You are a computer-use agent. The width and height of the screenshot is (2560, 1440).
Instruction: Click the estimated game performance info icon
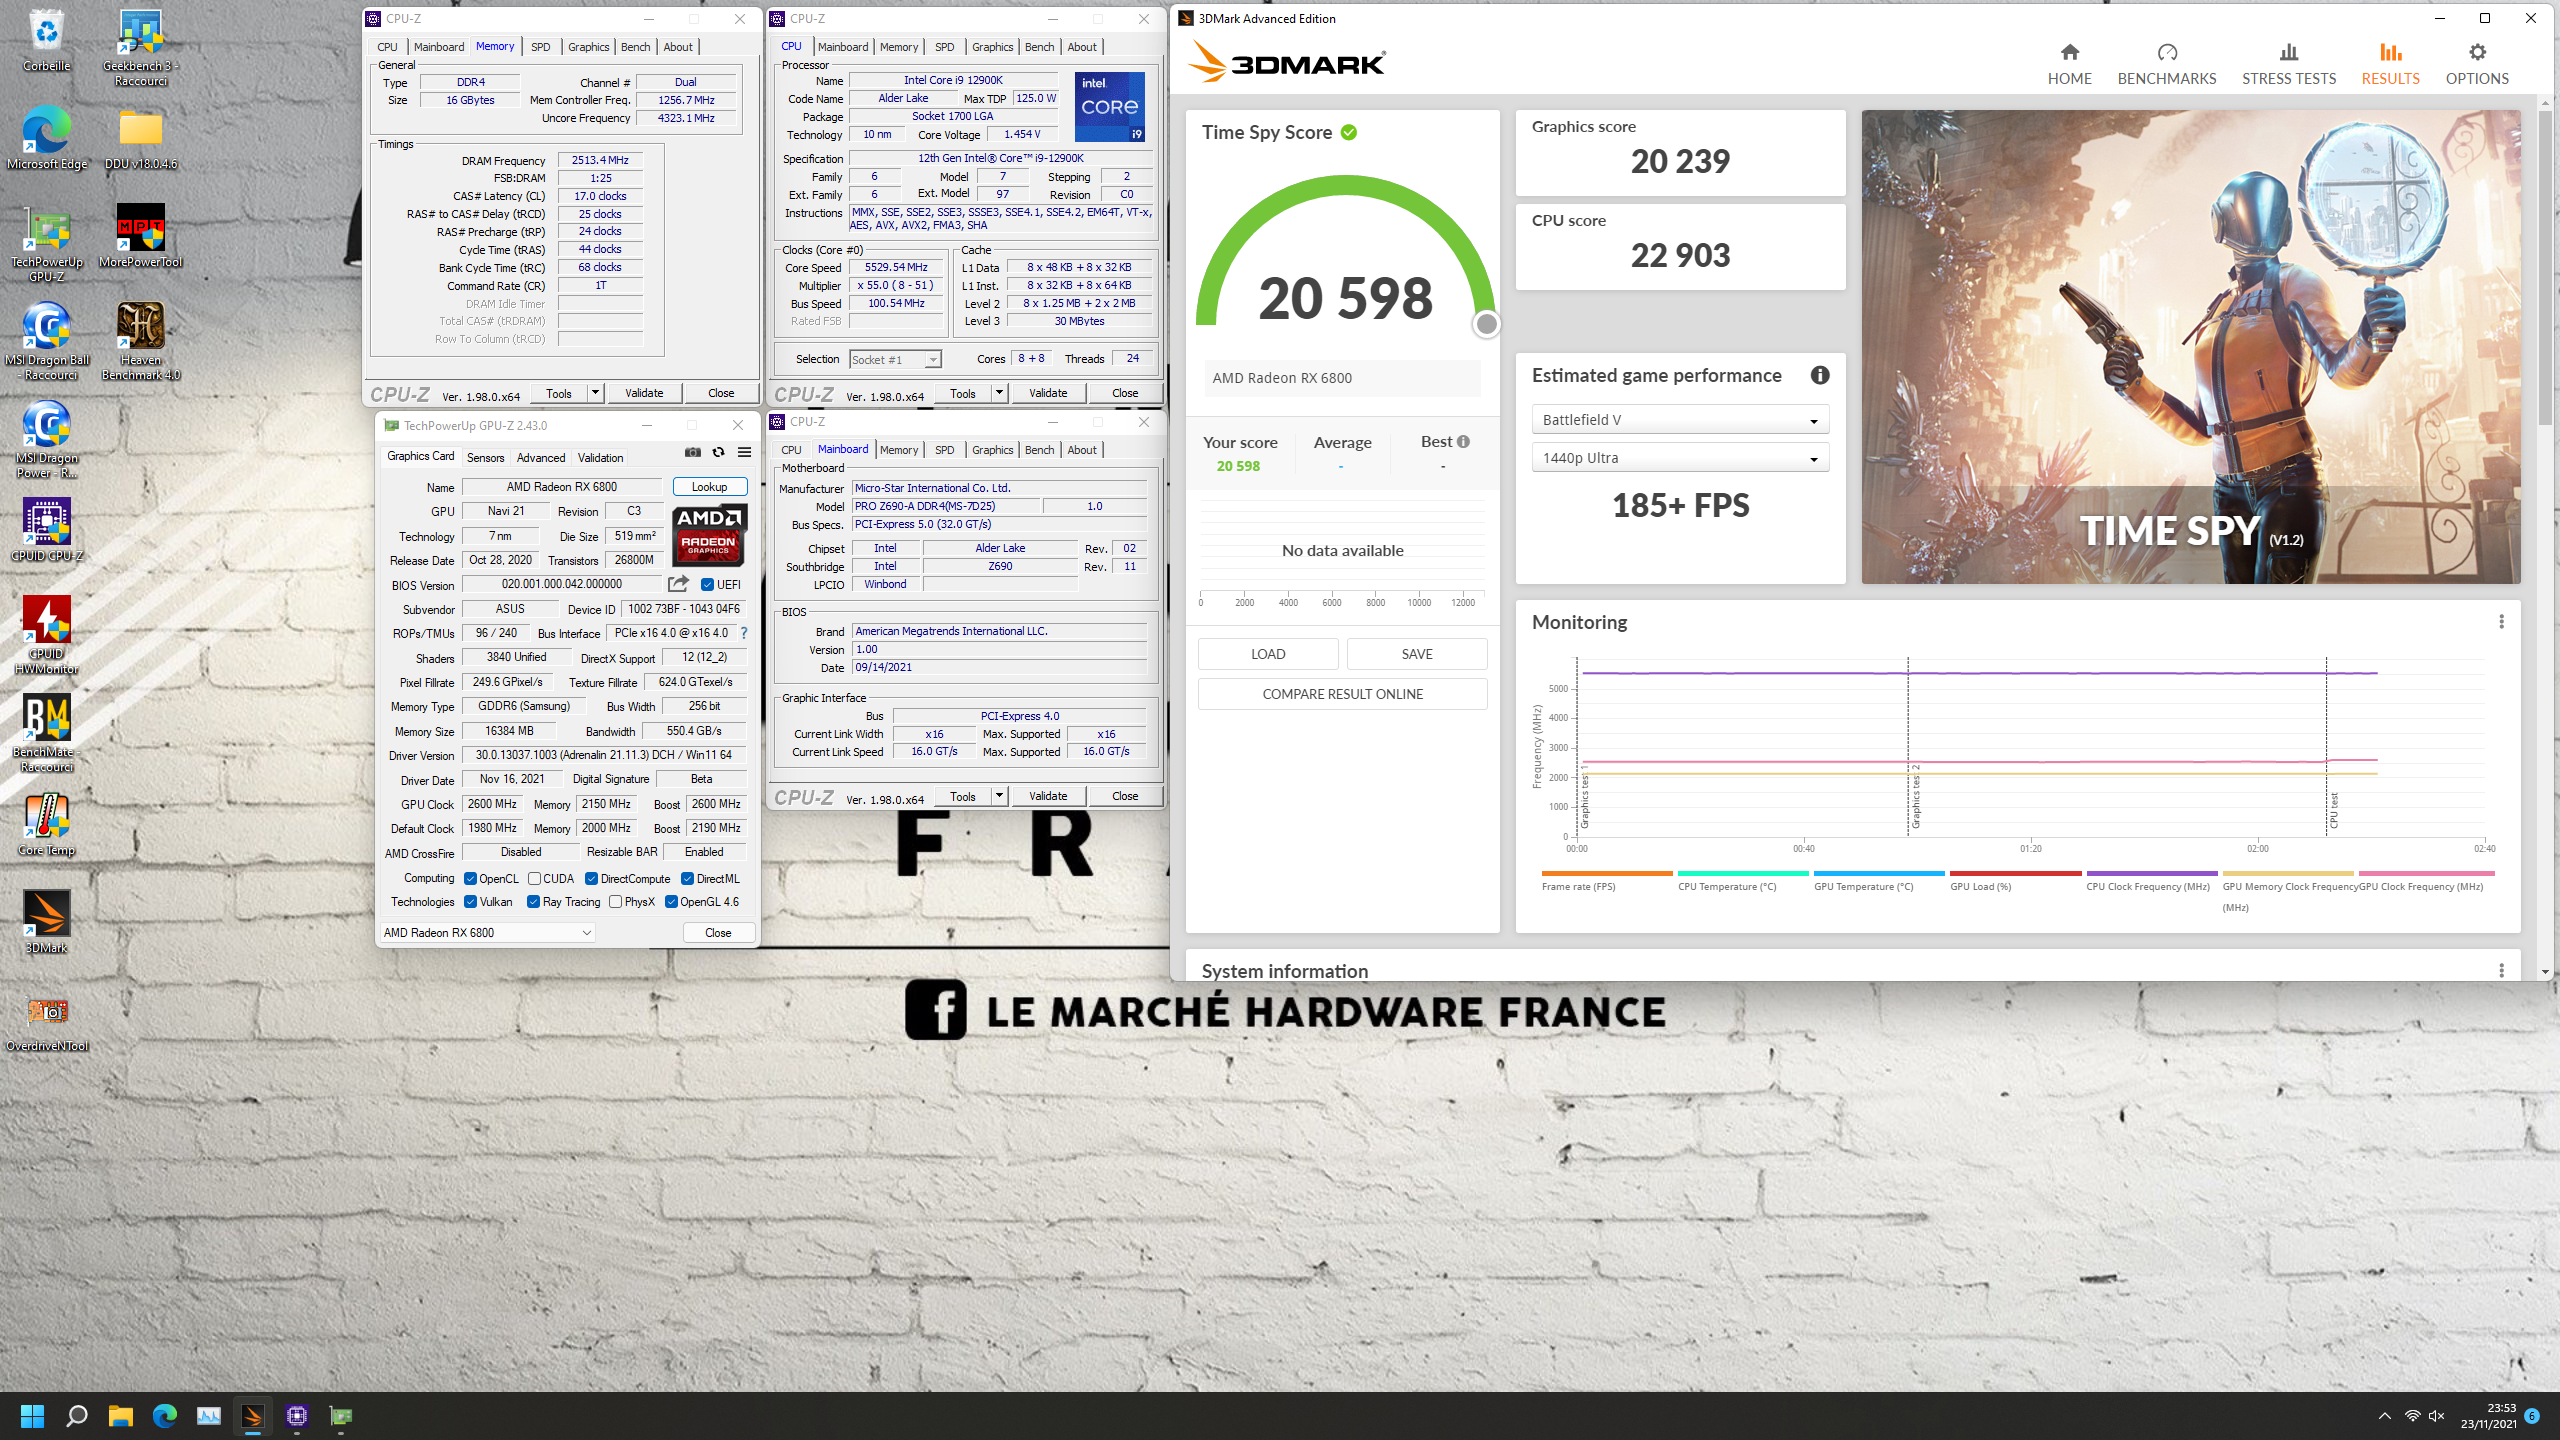(x=1819, y=375)
